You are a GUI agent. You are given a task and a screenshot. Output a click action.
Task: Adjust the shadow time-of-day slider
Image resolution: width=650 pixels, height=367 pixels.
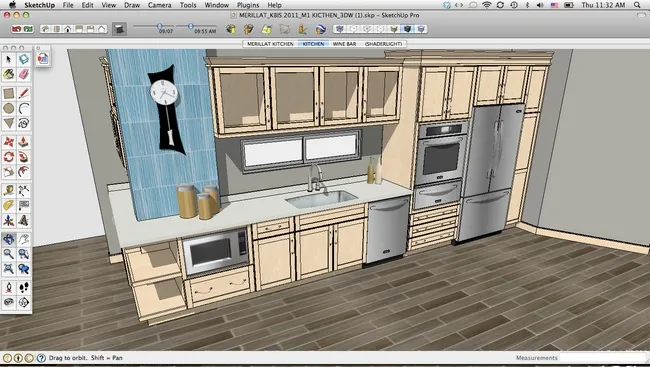tap(191, 27)
